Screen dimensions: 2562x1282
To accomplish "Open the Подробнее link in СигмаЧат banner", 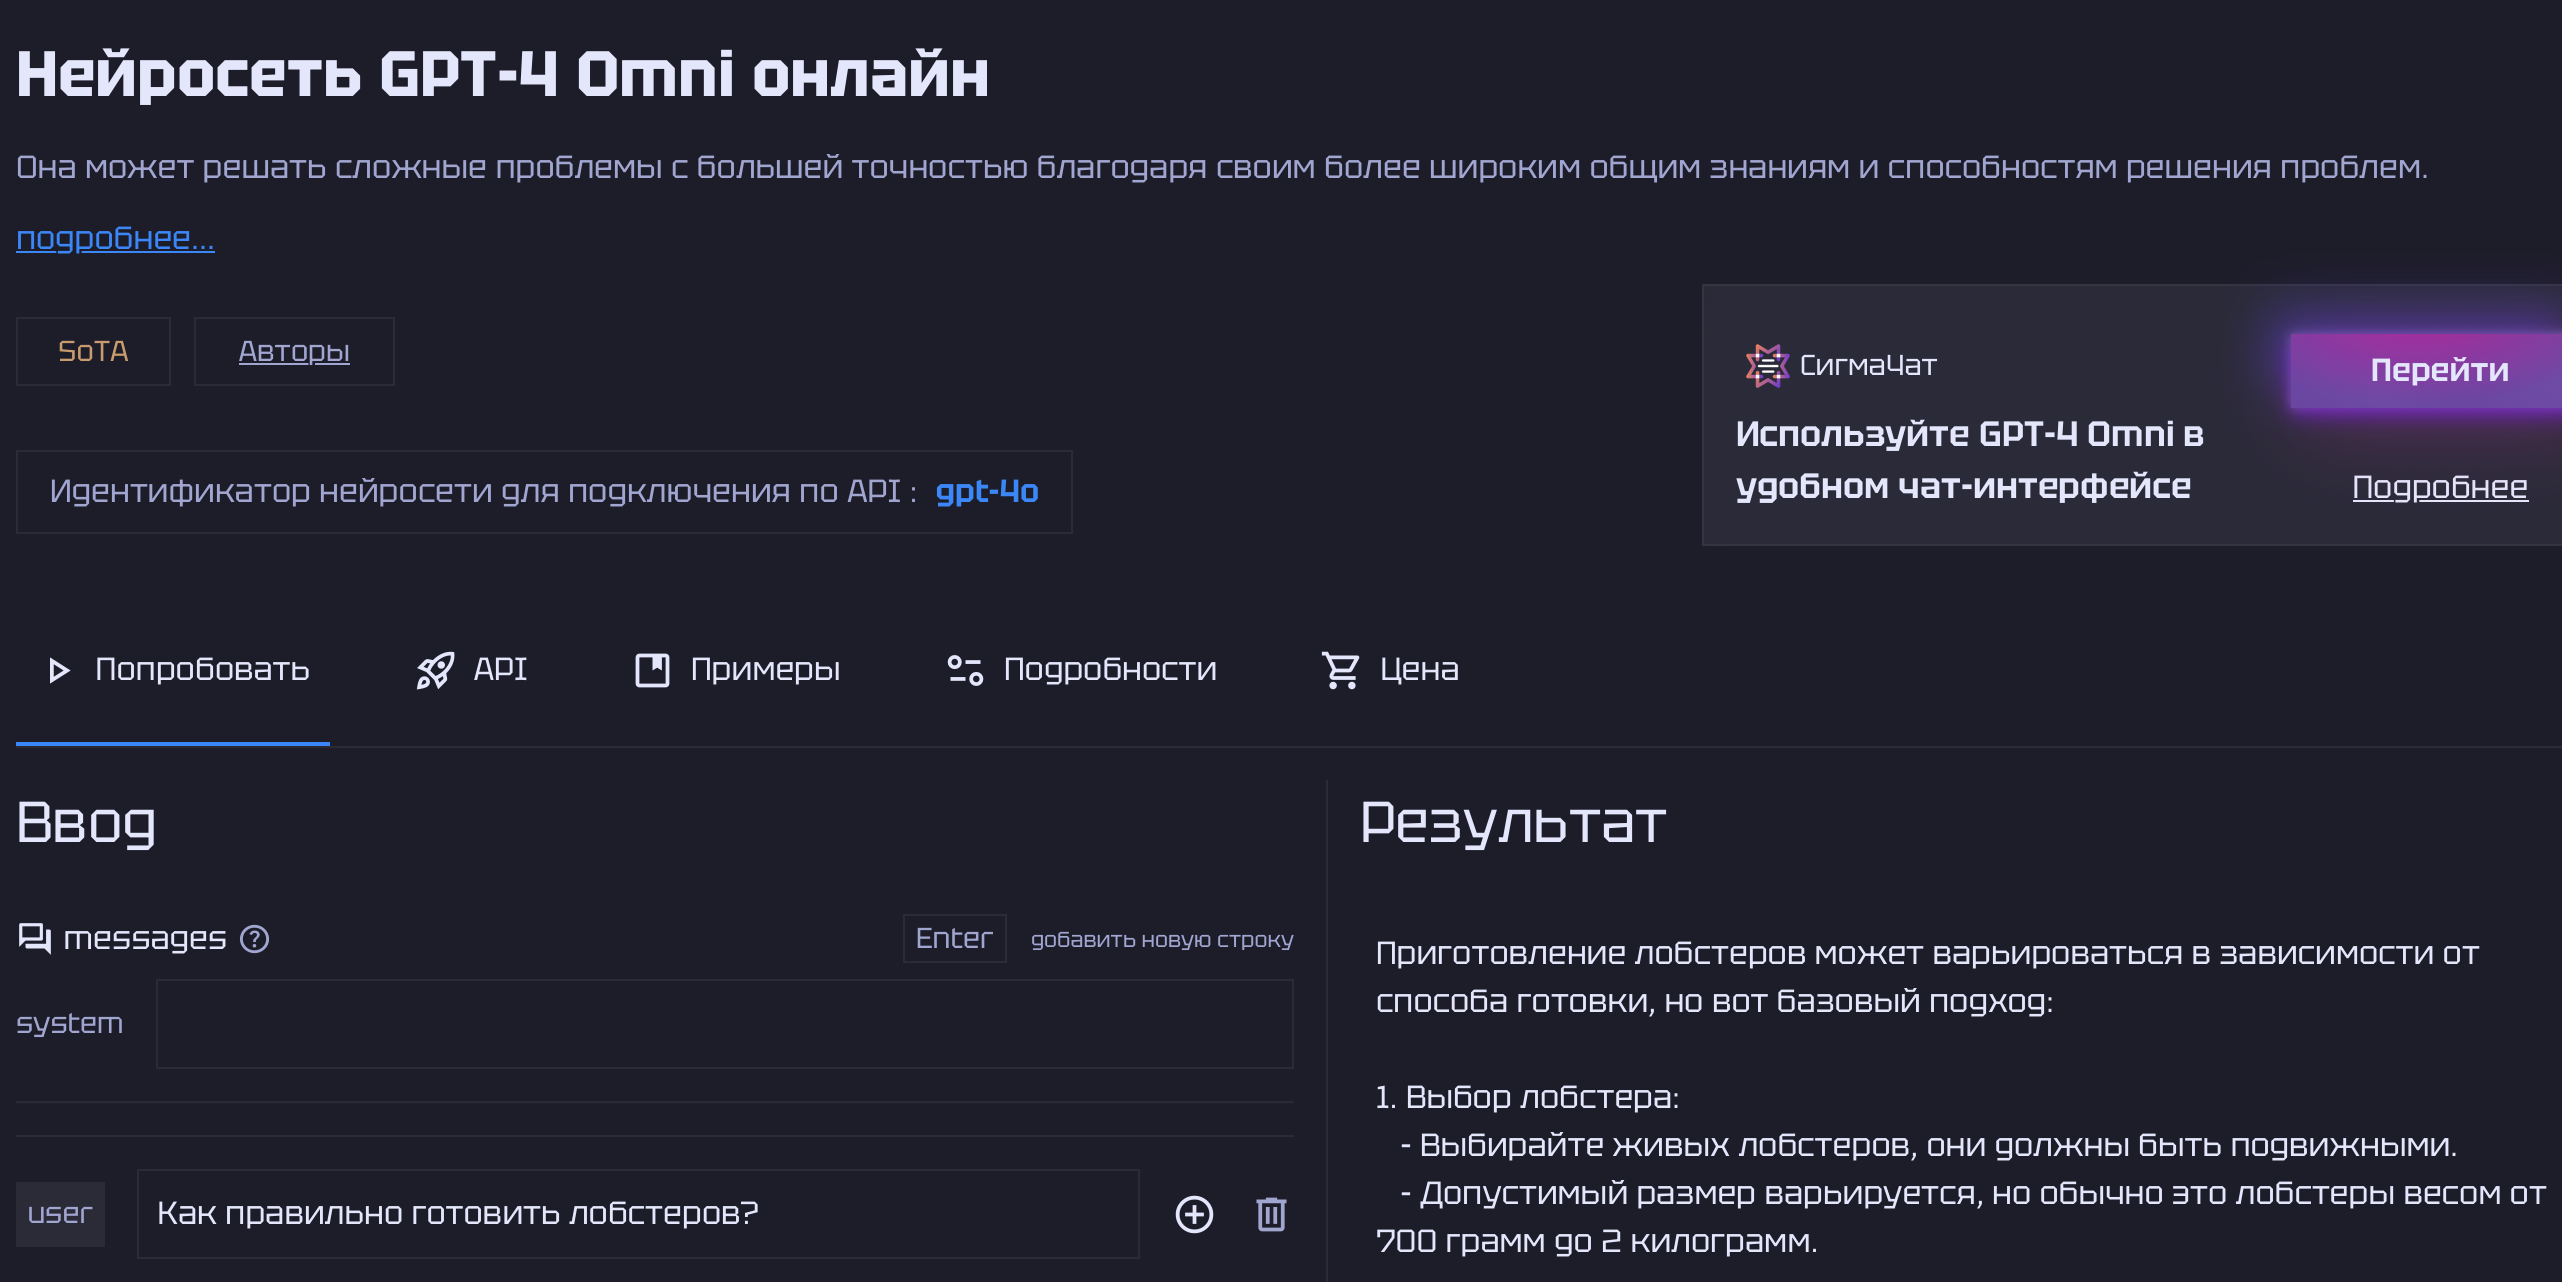I will (2440, 487).
